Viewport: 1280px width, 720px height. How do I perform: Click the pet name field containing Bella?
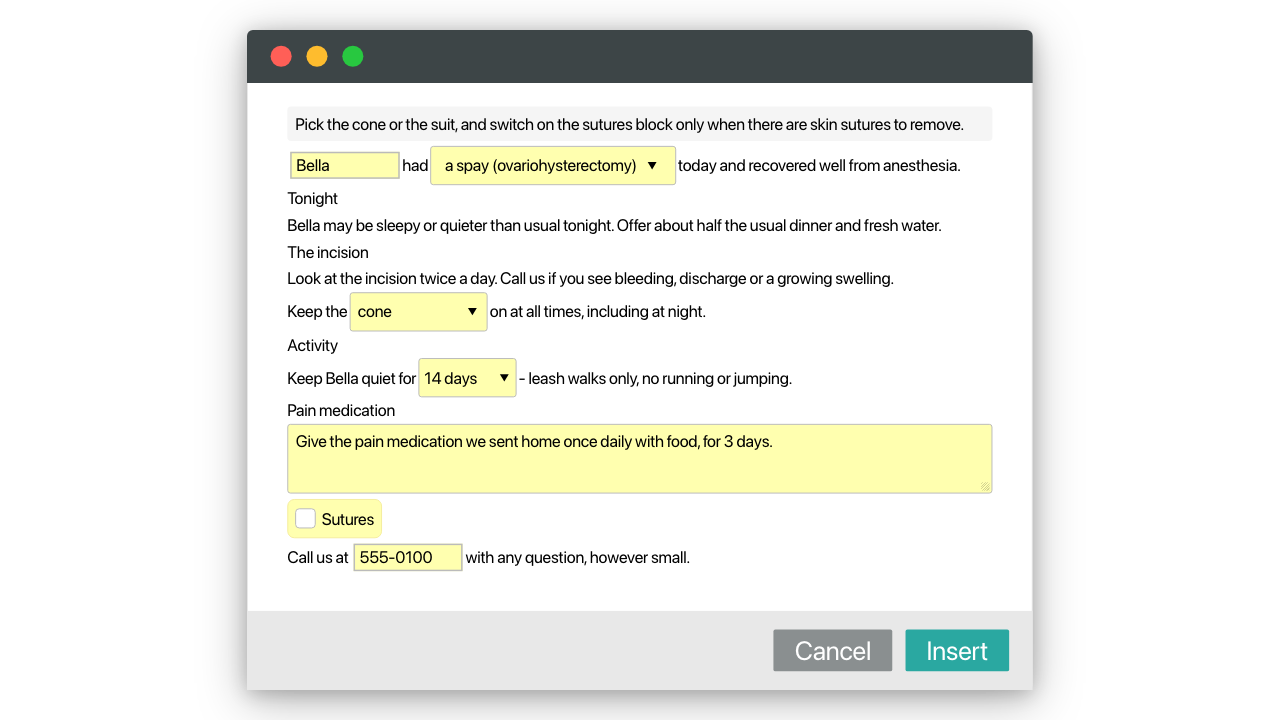(345, 165)
